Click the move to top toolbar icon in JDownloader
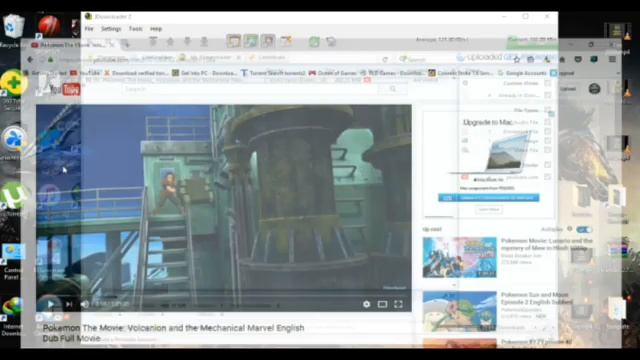The width and height of the screenshot is (640, 360). 153,41
